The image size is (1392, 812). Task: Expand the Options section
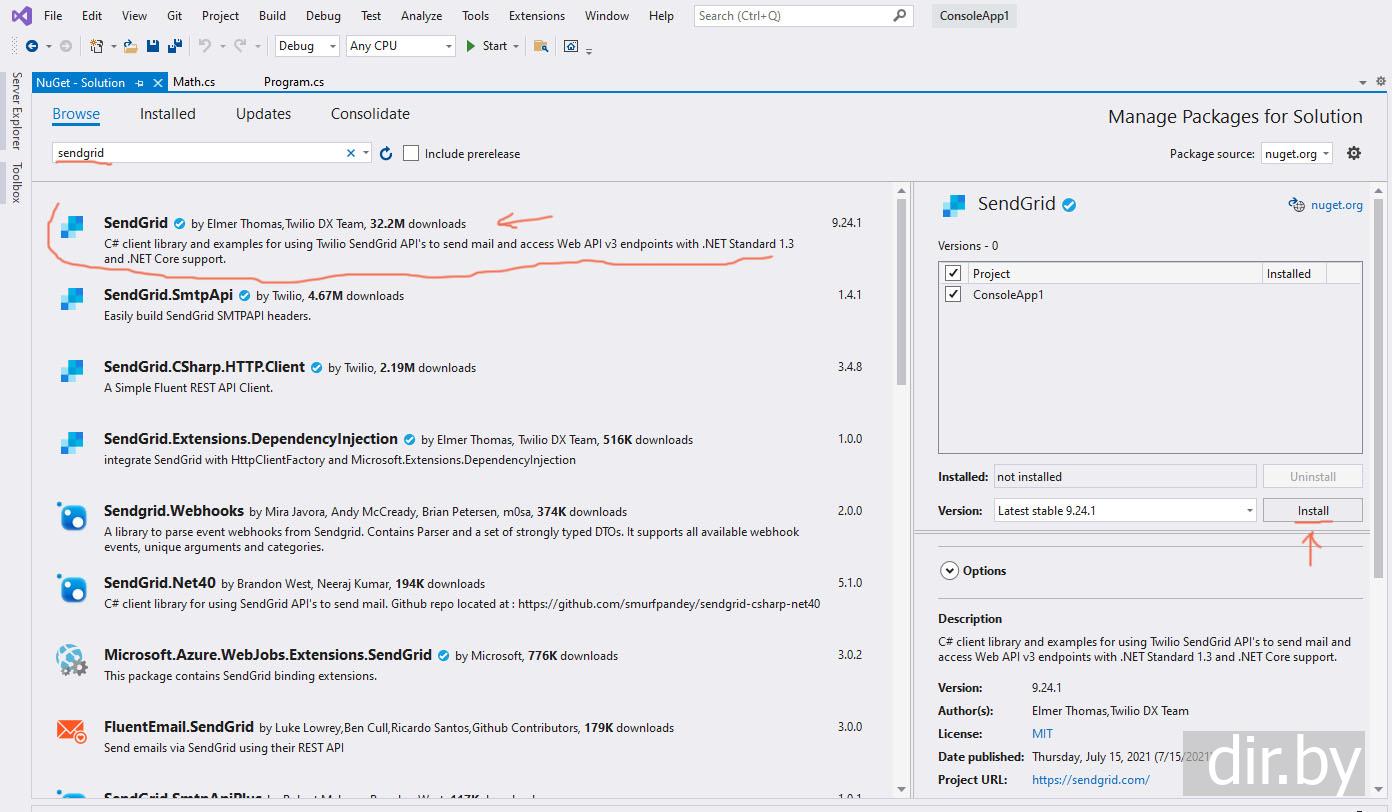point(949,571)
